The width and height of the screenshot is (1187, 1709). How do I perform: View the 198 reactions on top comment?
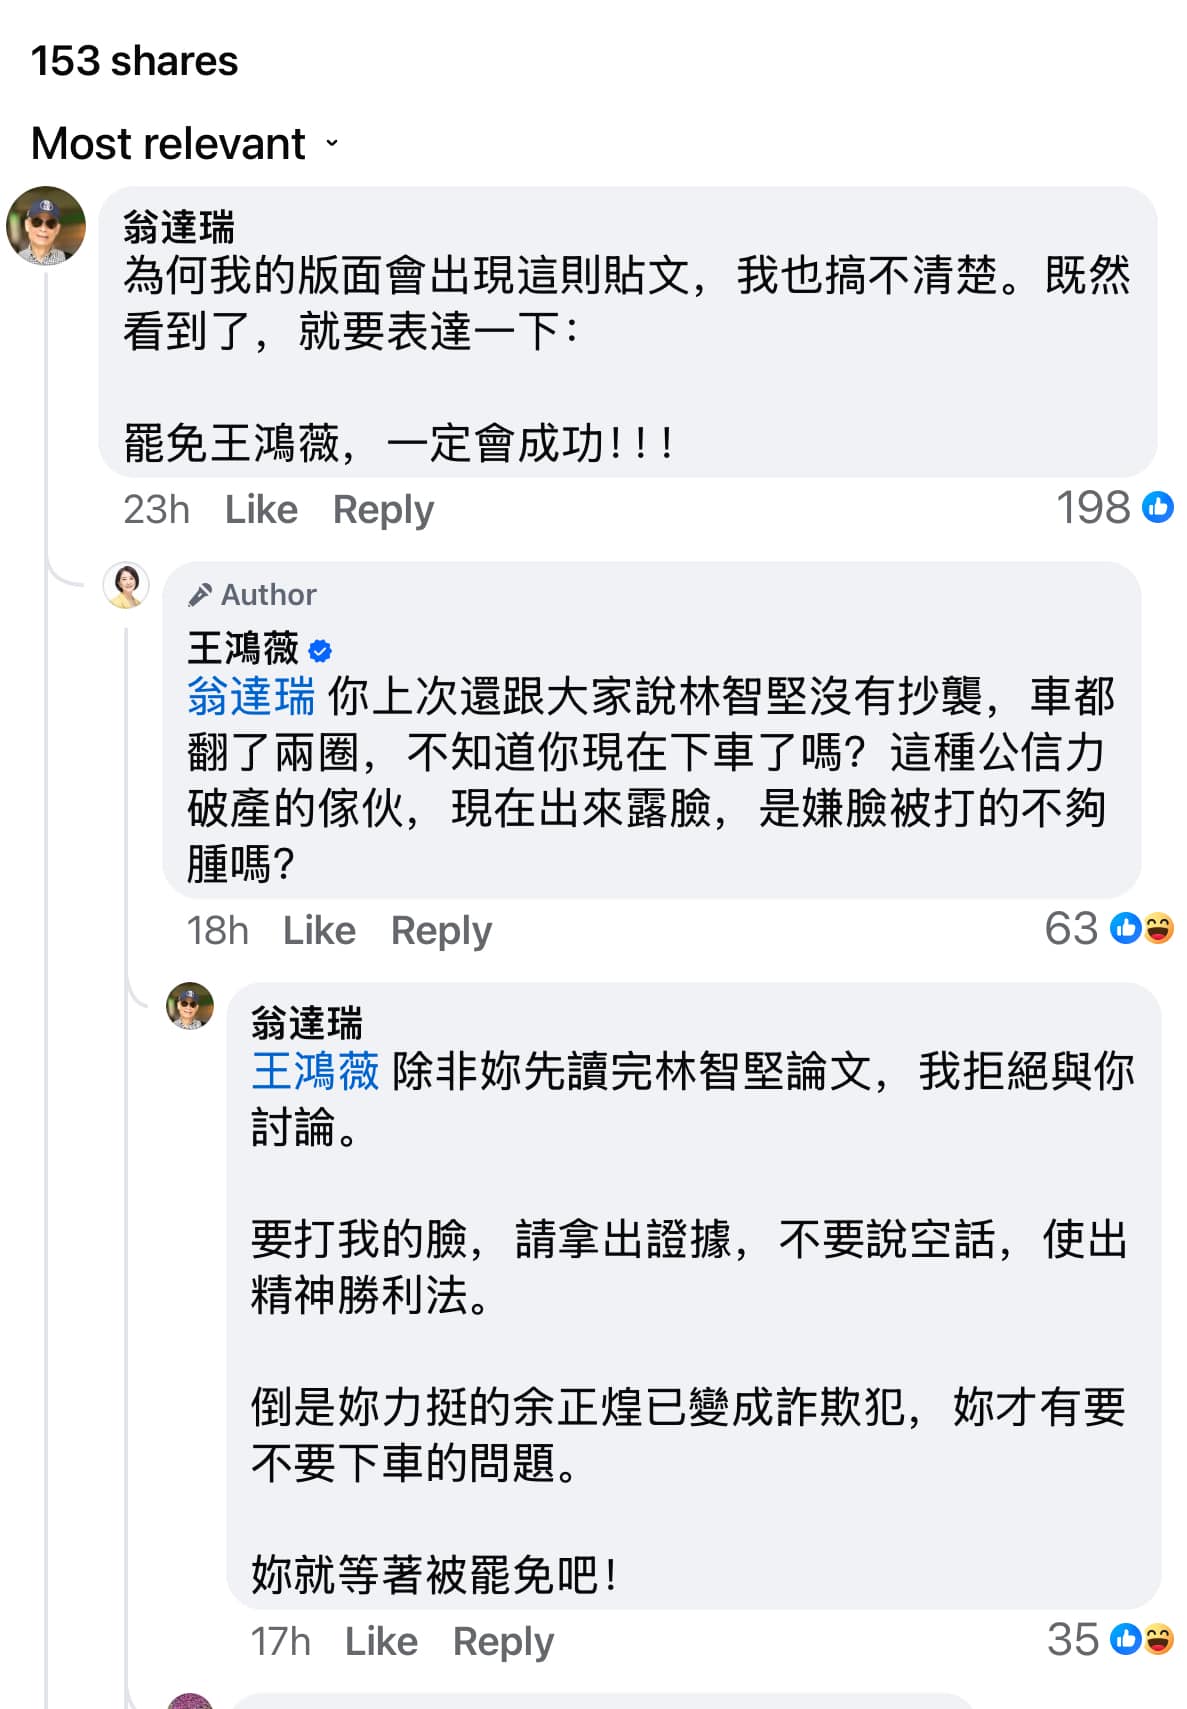[x=1113, y=508]
